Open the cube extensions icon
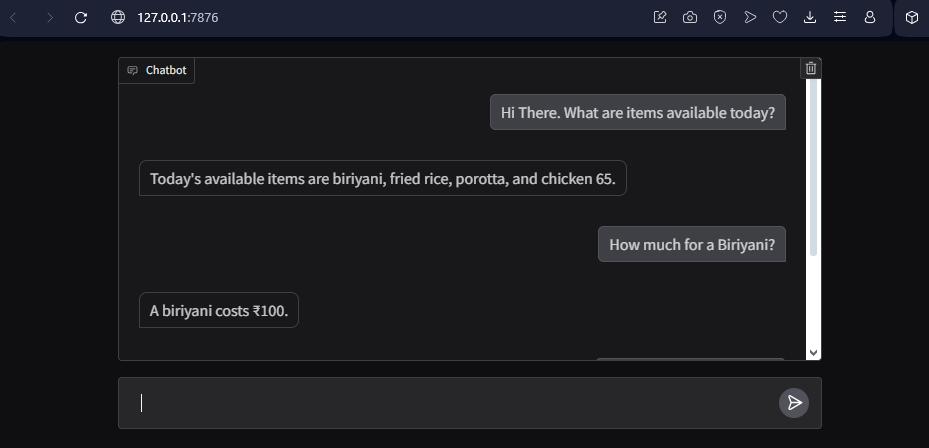This screenshot has width=929, height=448. pos(912,18)
